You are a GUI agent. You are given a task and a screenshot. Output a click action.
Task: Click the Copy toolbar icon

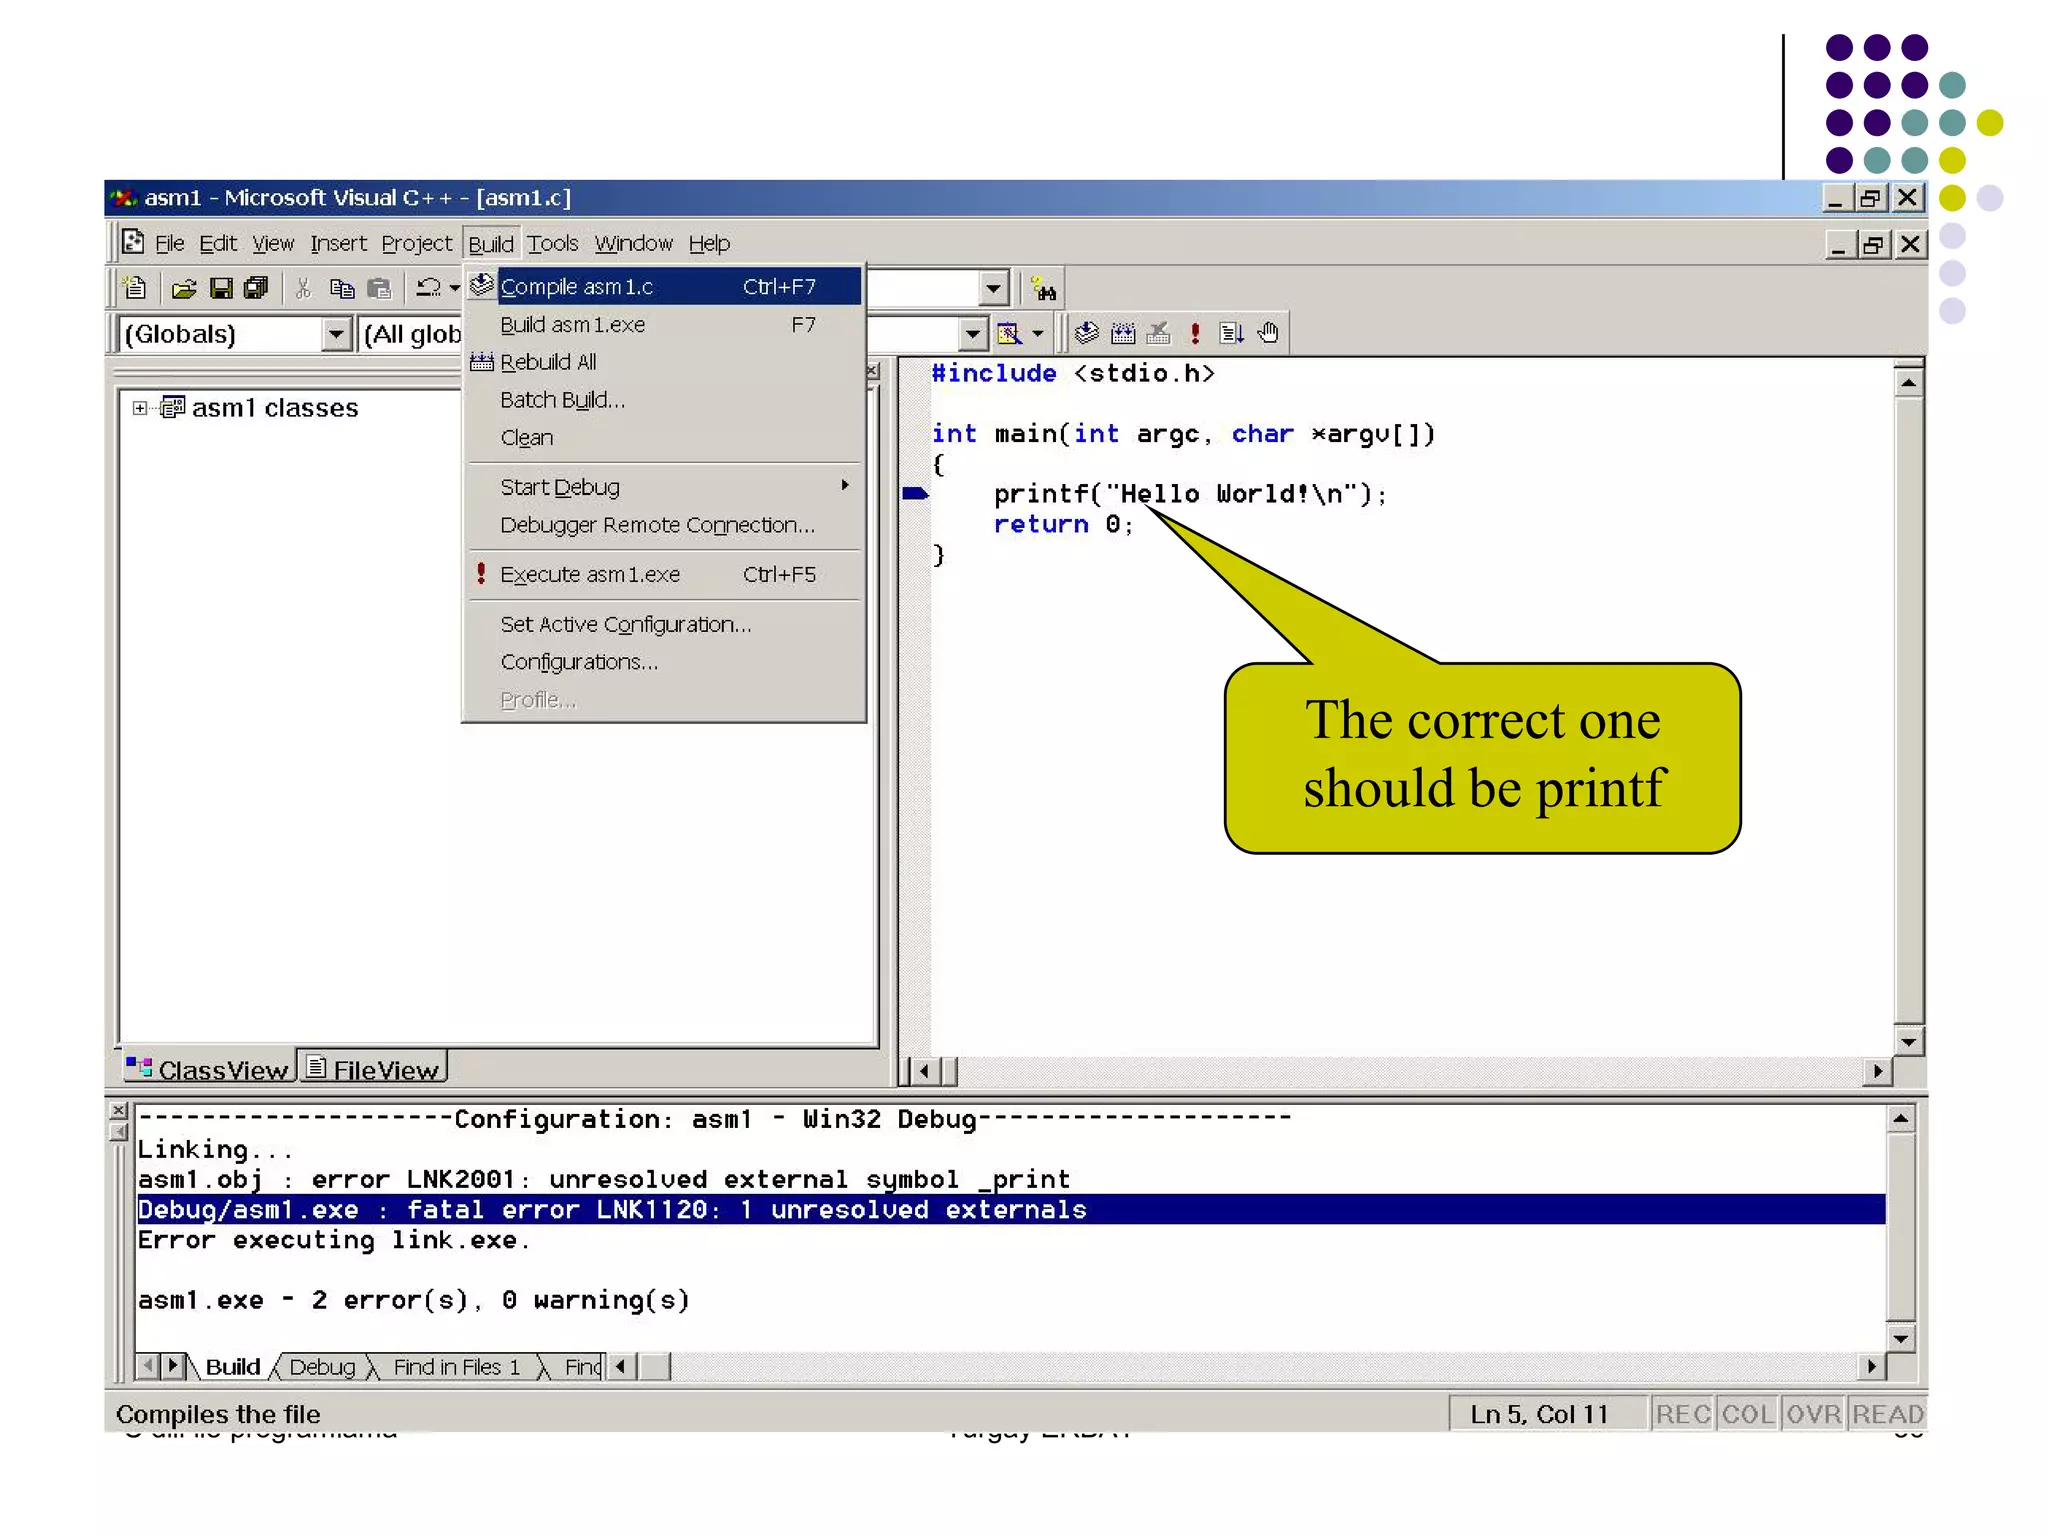342,289
